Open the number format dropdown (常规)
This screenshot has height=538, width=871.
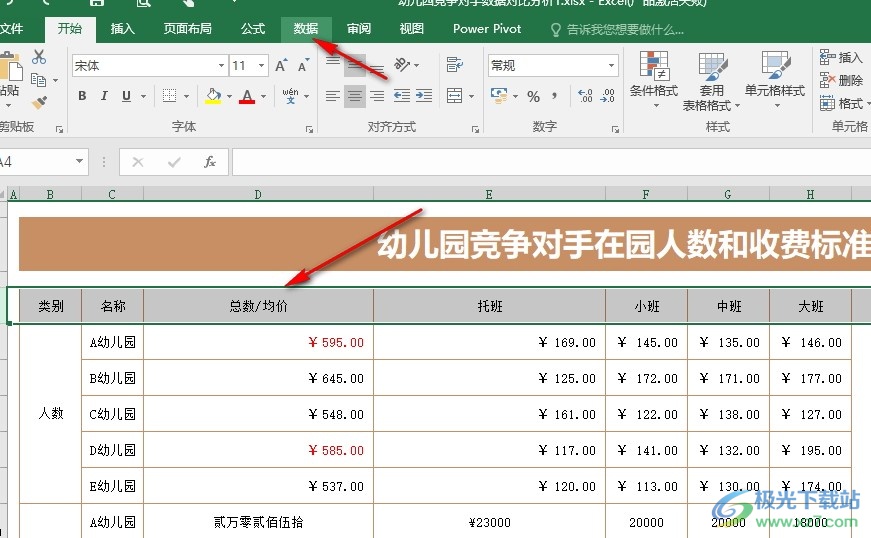(611, 66)
